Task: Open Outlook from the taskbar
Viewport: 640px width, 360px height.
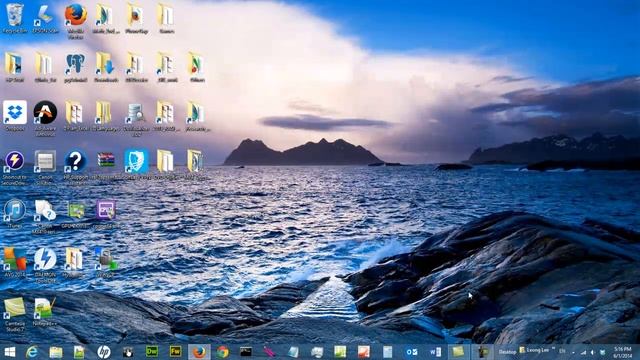Action: click(x=411, y=352)
